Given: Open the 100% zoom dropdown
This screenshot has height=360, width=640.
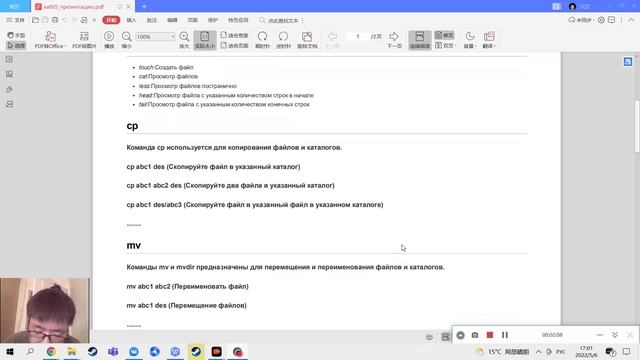Looking at the screenshot, I should [156, 37].
